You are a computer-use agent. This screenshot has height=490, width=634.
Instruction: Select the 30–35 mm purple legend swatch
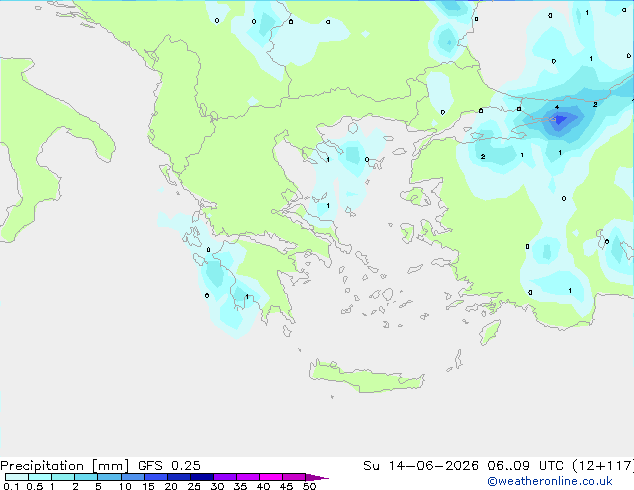tap(224, 477)
